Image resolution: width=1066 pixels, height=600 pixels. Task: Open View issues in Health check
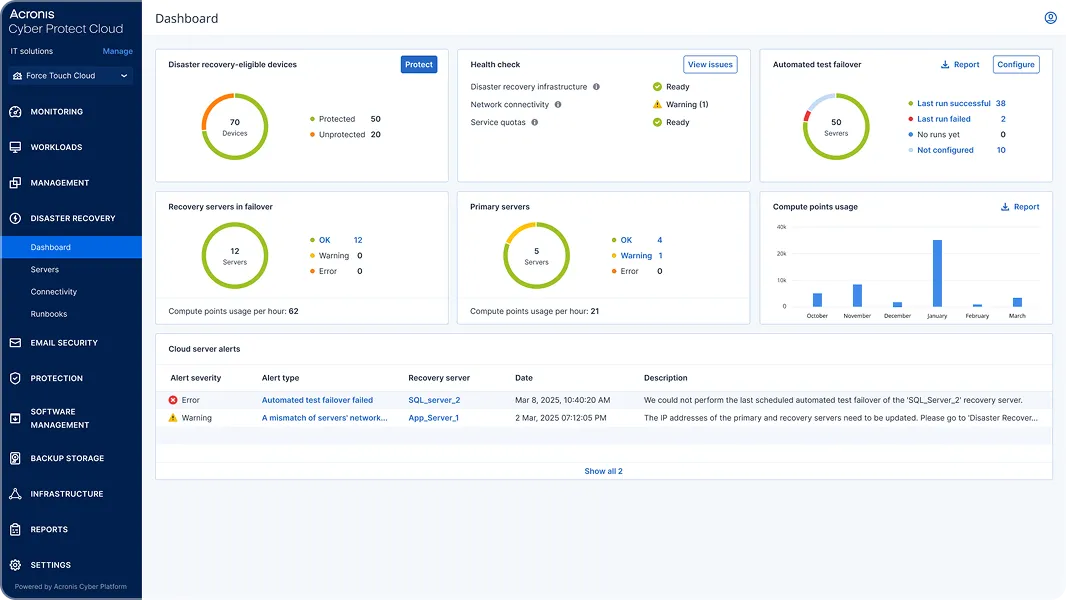(710, 64)
